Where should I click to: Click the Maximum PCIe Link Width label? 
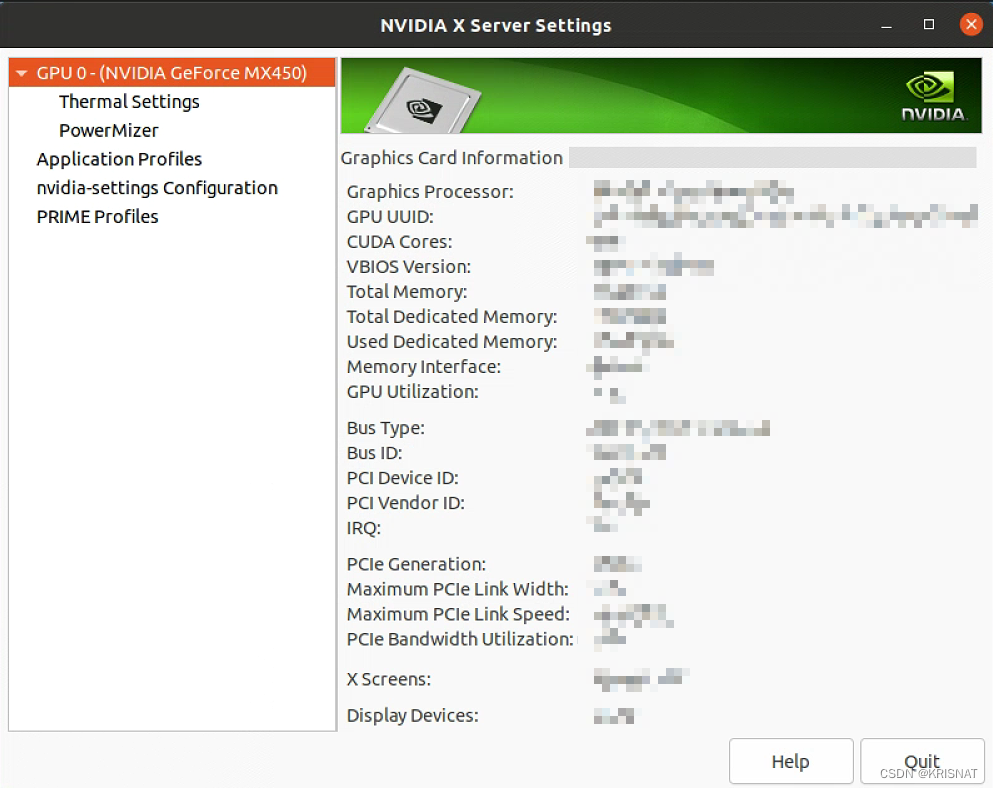pos(458,589)
